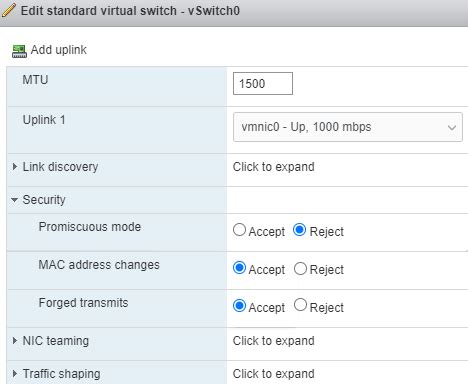Click 'Click to expand' beside Link discovery
This screenshot has width=468, height=384.
point(273,167)
